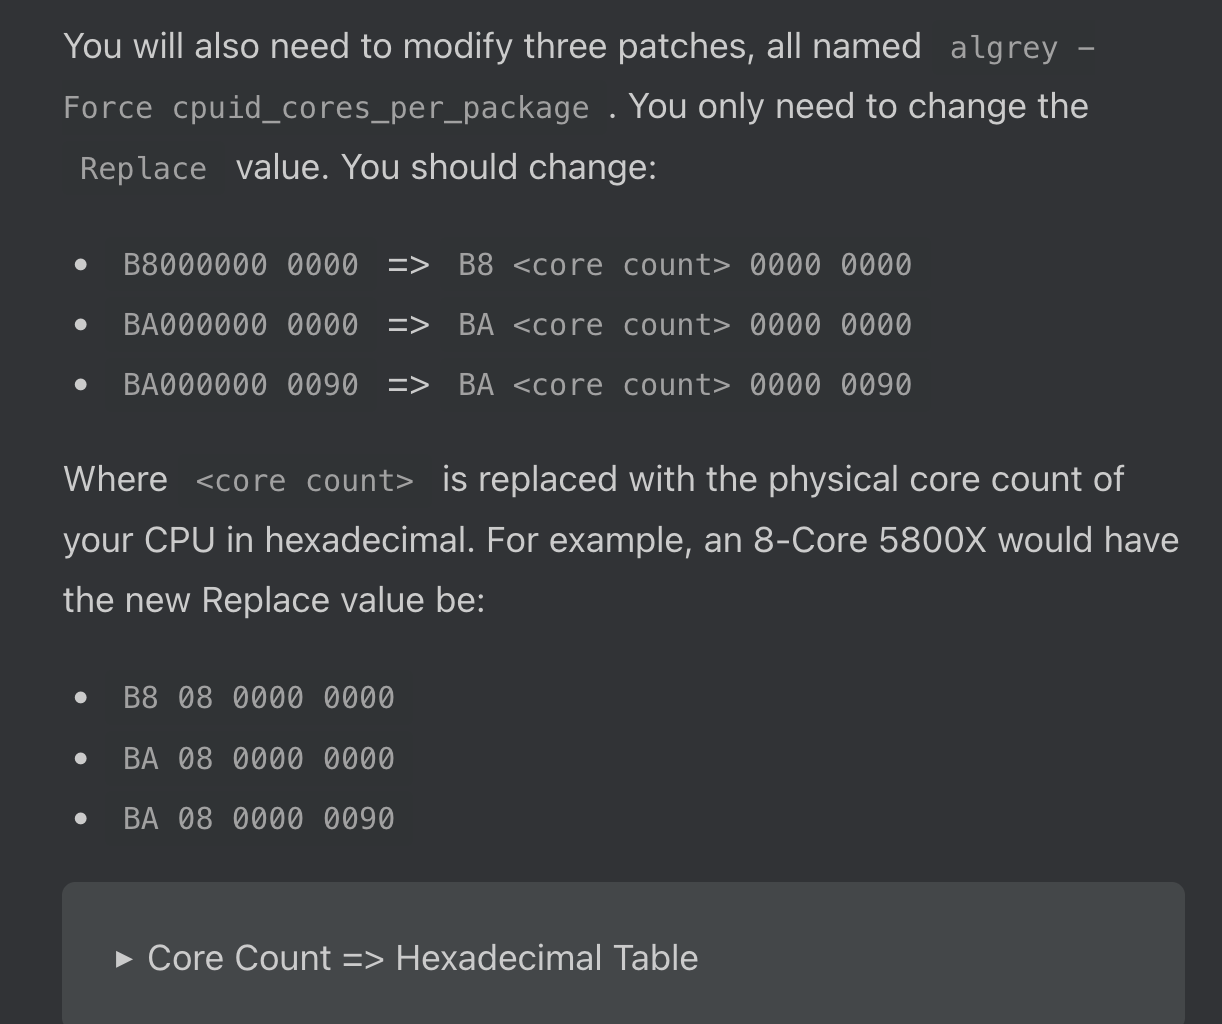Expand the Core Count Hexadecimal Table triangle
This screenshot has width=1222, height=1024.
pyautogui.click(x=124, y=959)
